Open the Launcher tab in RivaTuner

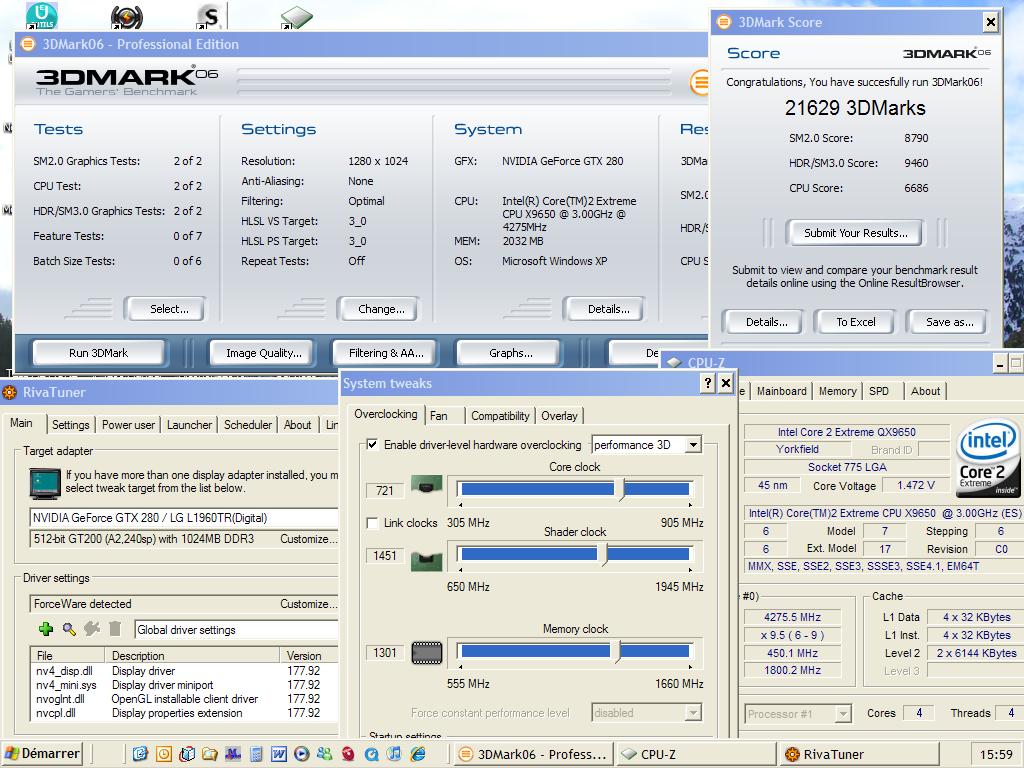[x=189, y=424]
